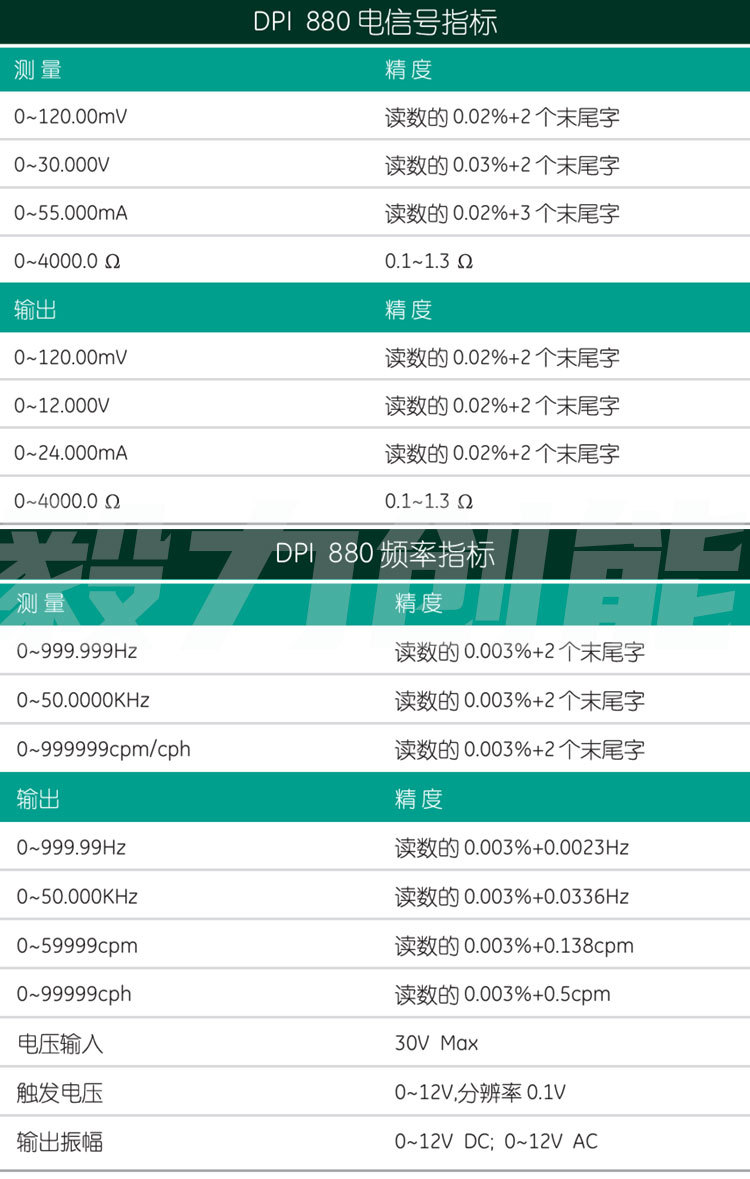Click the accuracy cell in the 0~24.000mA row
Viewport: 750px width, 1179px height.
coord(502,453)
